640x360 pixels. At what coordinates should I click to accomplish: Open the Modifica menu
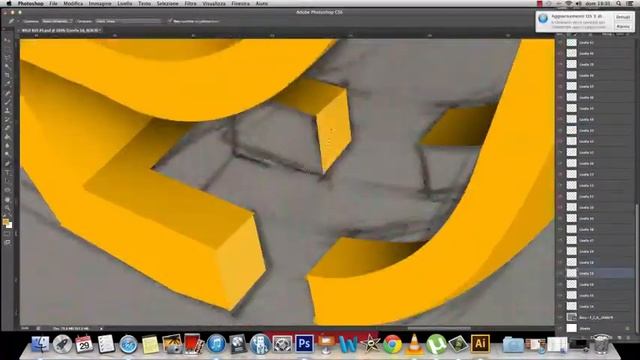click(x=73, y=3)
